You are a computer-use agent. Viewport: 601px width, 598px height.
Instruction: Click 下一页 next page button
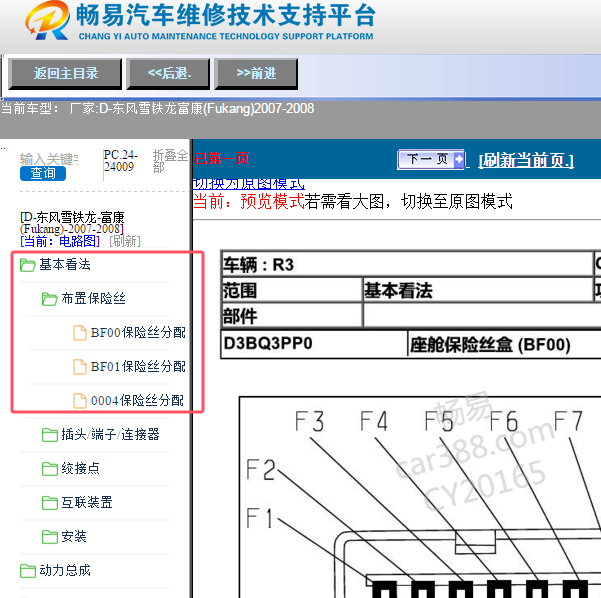431,159
